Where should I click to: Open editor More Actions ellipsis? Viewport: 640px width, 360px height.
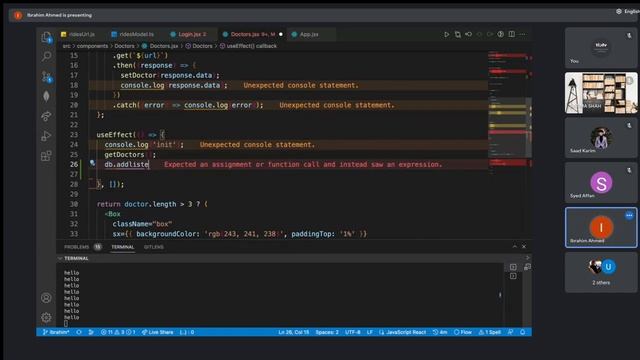pyautogui.click(x=522, y=34)
